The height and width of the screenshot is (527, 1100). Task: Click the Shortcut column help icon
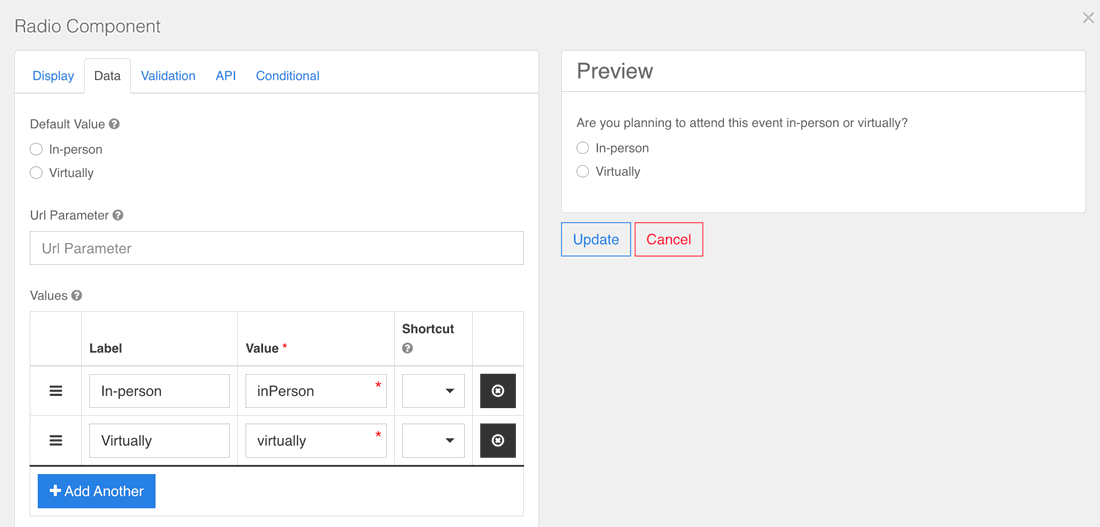[x=408, y=348]
